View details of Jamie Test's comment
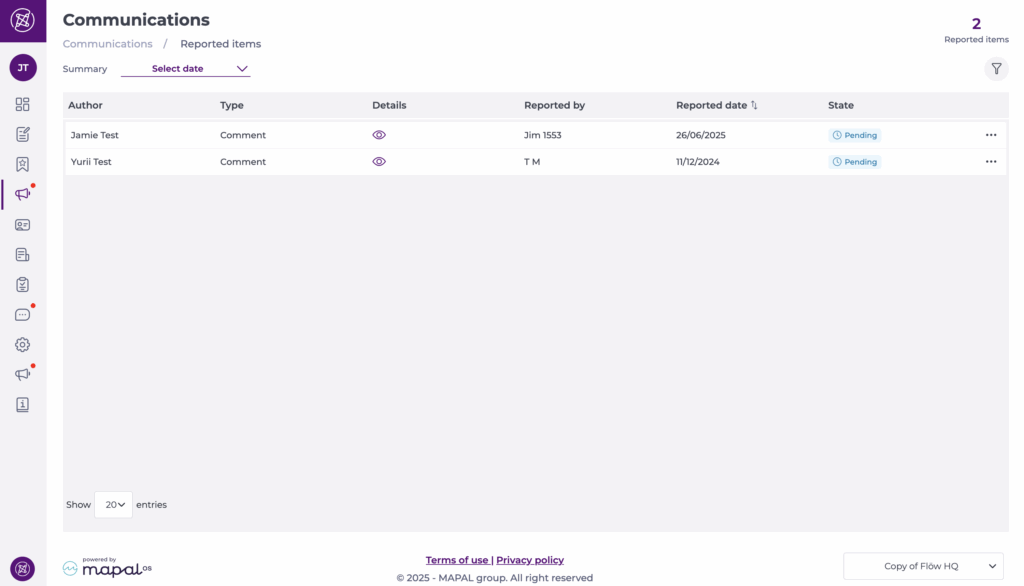Viewport: 1024px width, 586px height. pyautogui.click(x=379, y=135)
